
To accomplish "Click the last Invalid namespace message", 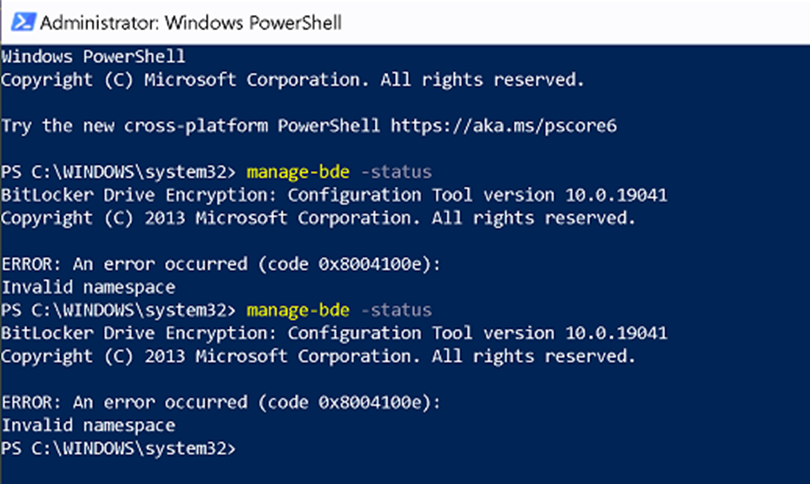I will [x=88, y=426].
